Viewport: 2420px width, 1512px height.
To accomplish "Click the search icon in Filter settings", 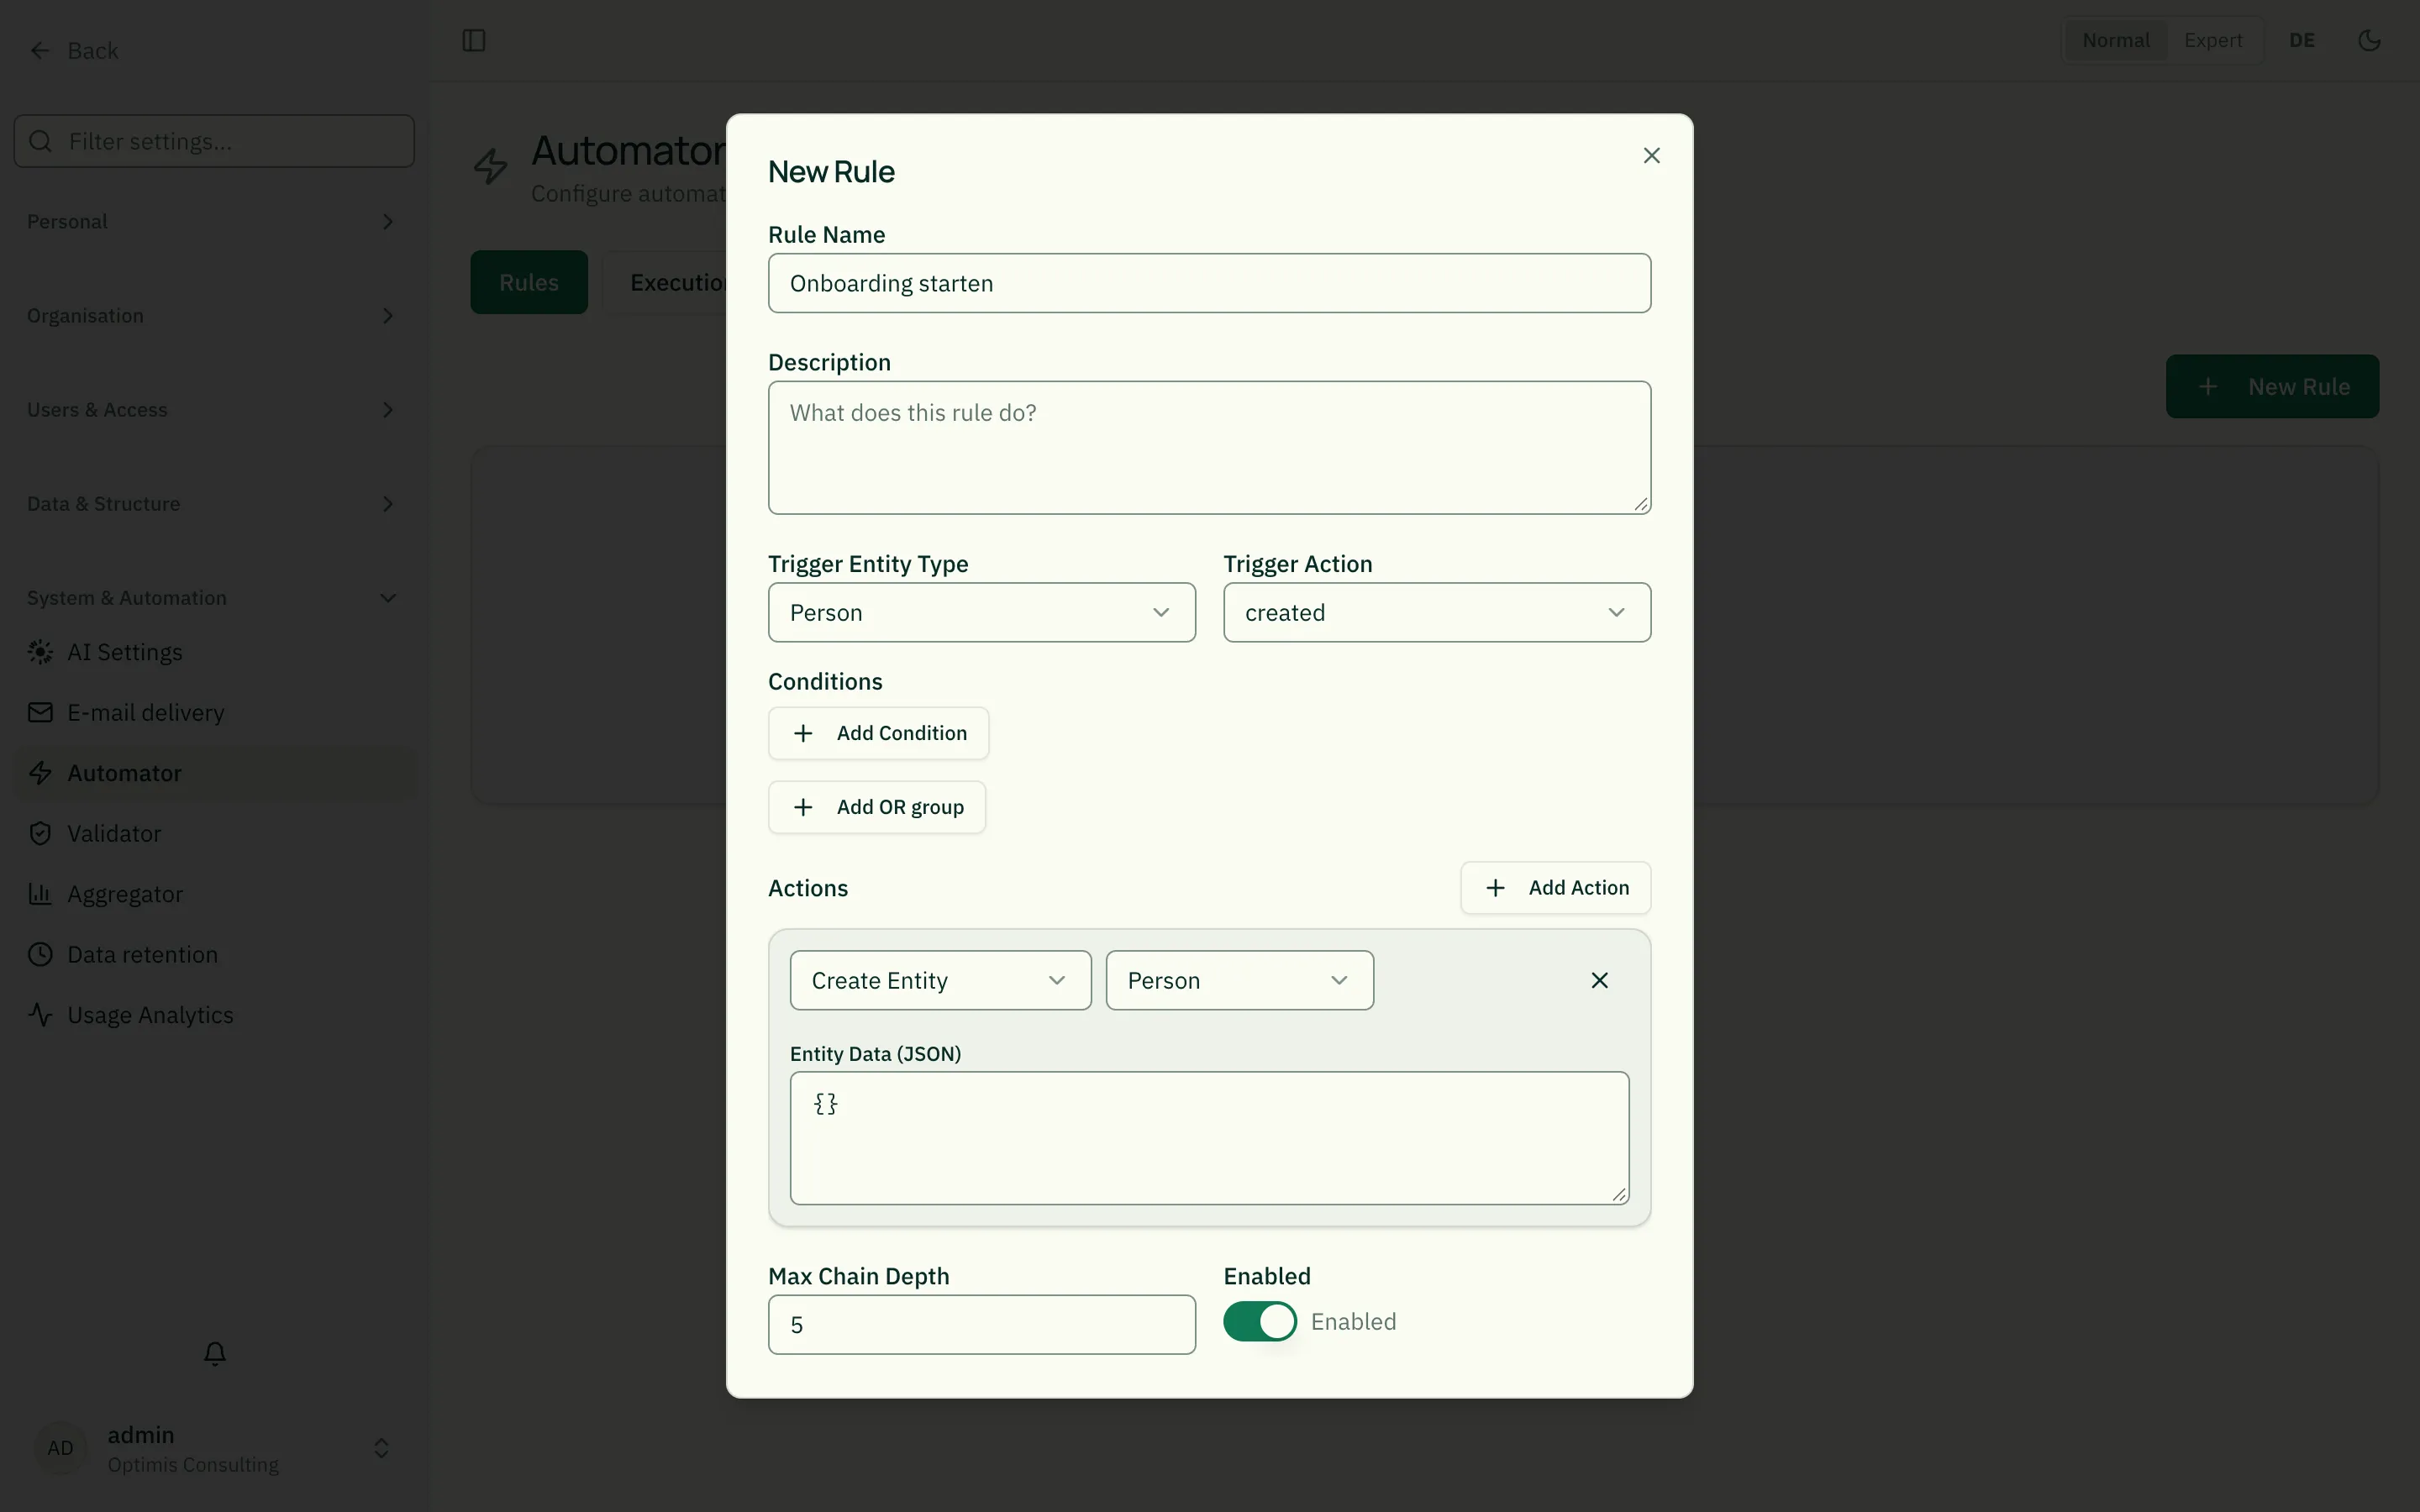I will point(41,142).
